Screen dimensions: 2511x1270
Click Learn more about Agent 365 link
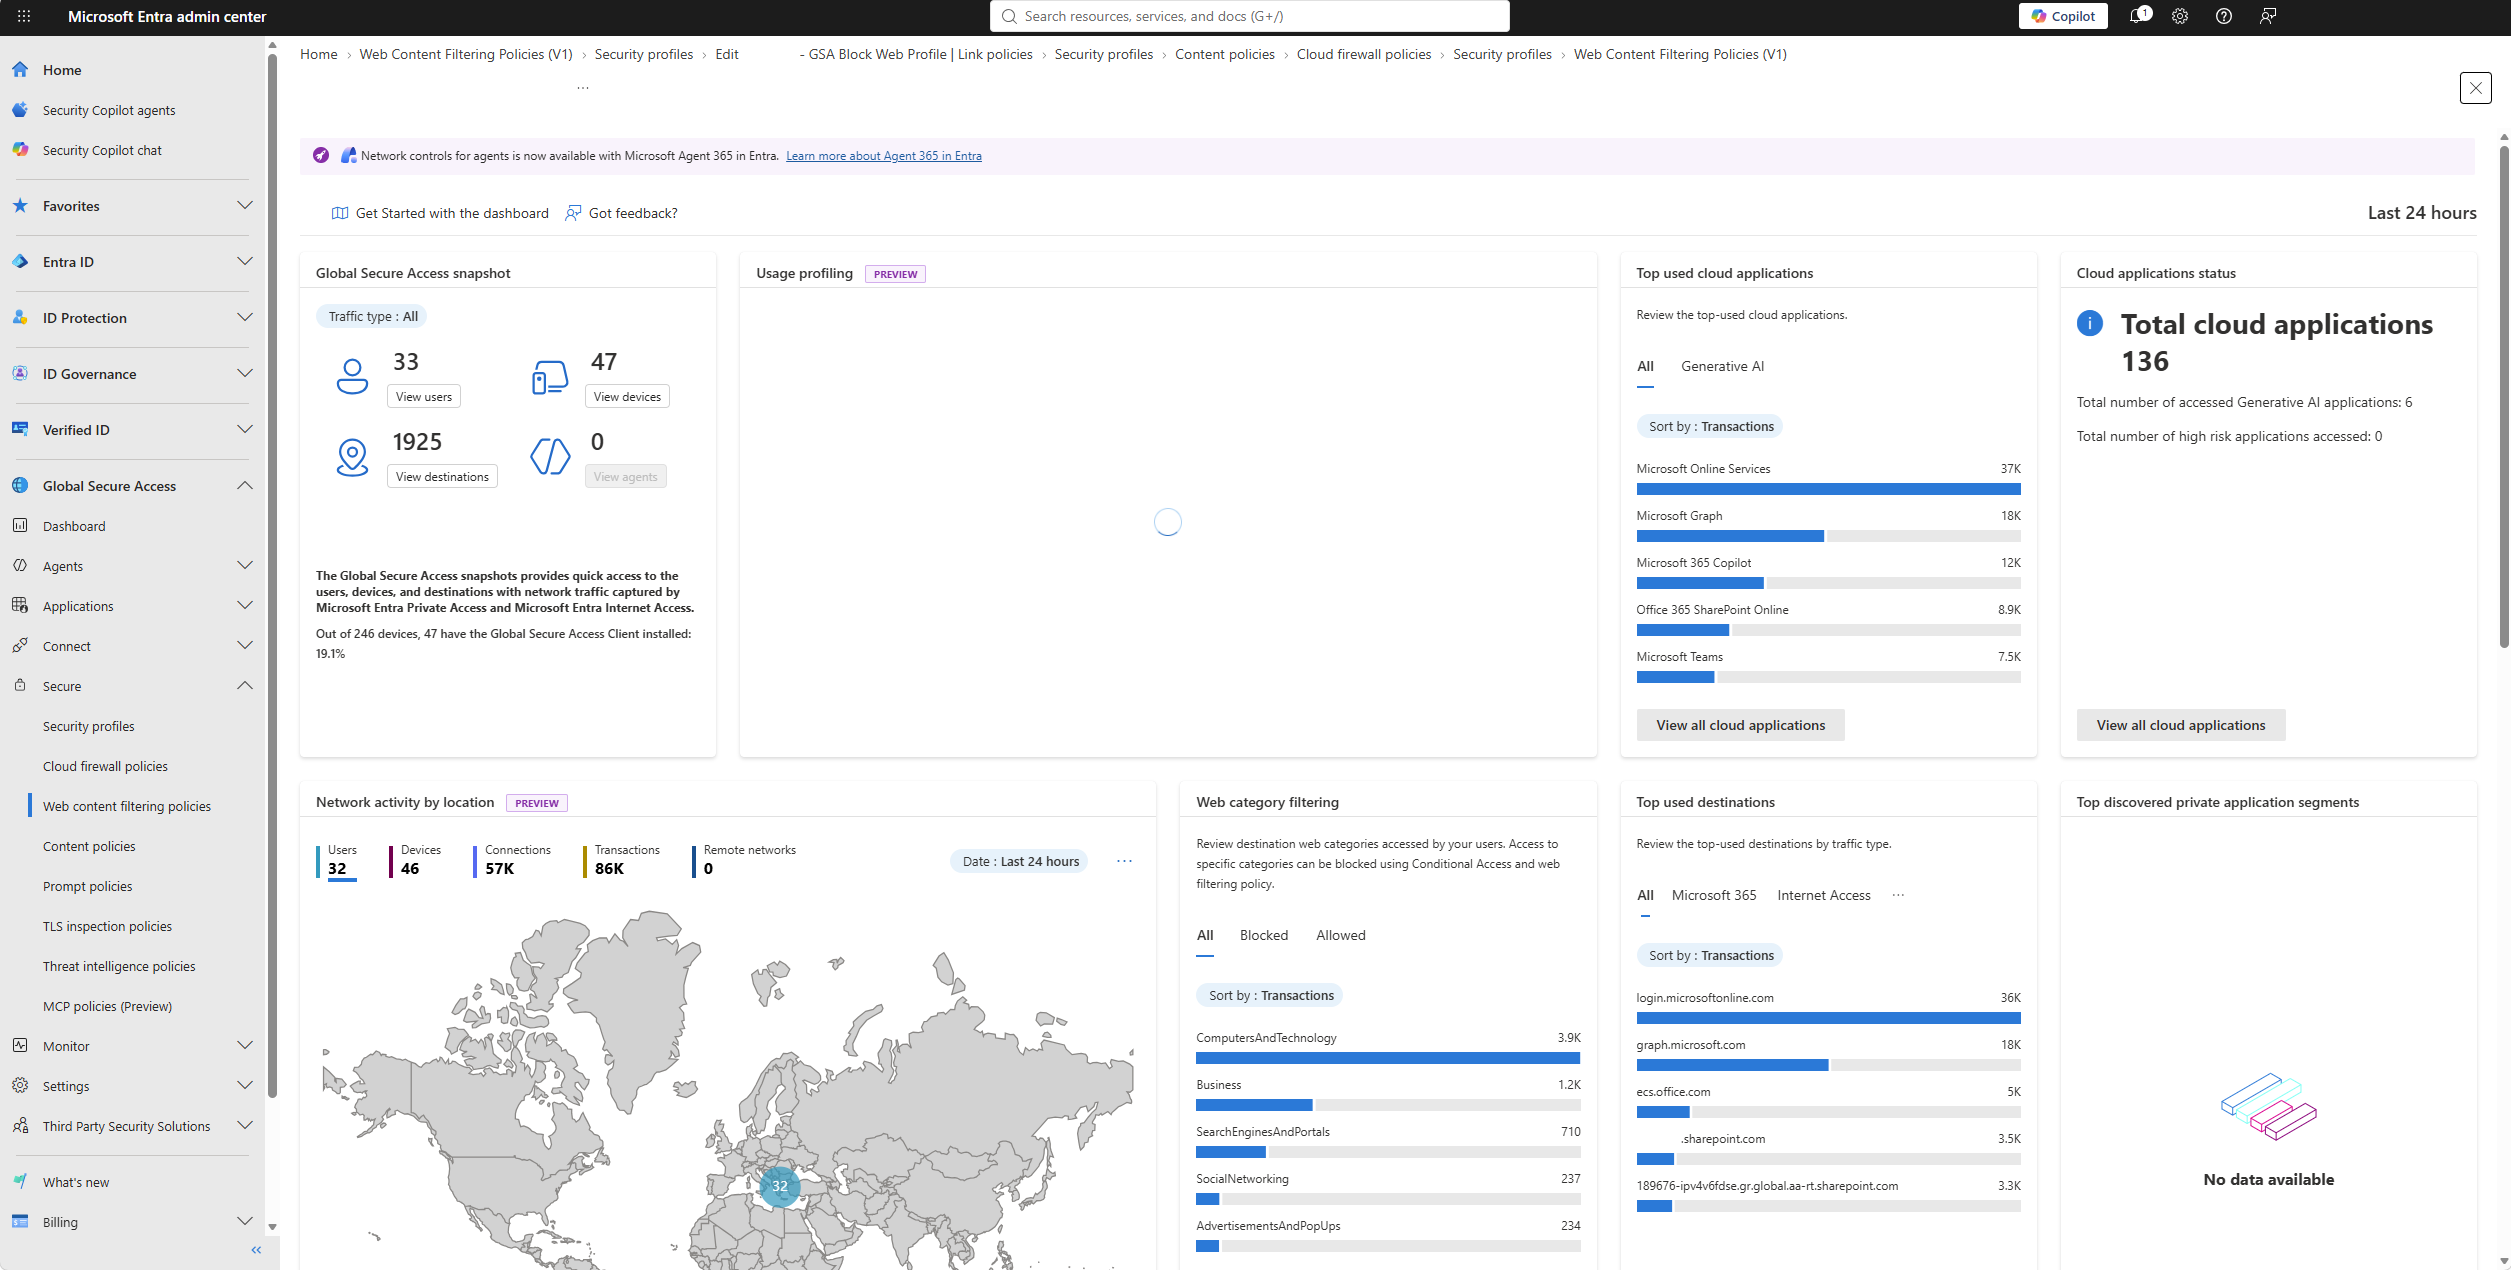click(883, 156)
